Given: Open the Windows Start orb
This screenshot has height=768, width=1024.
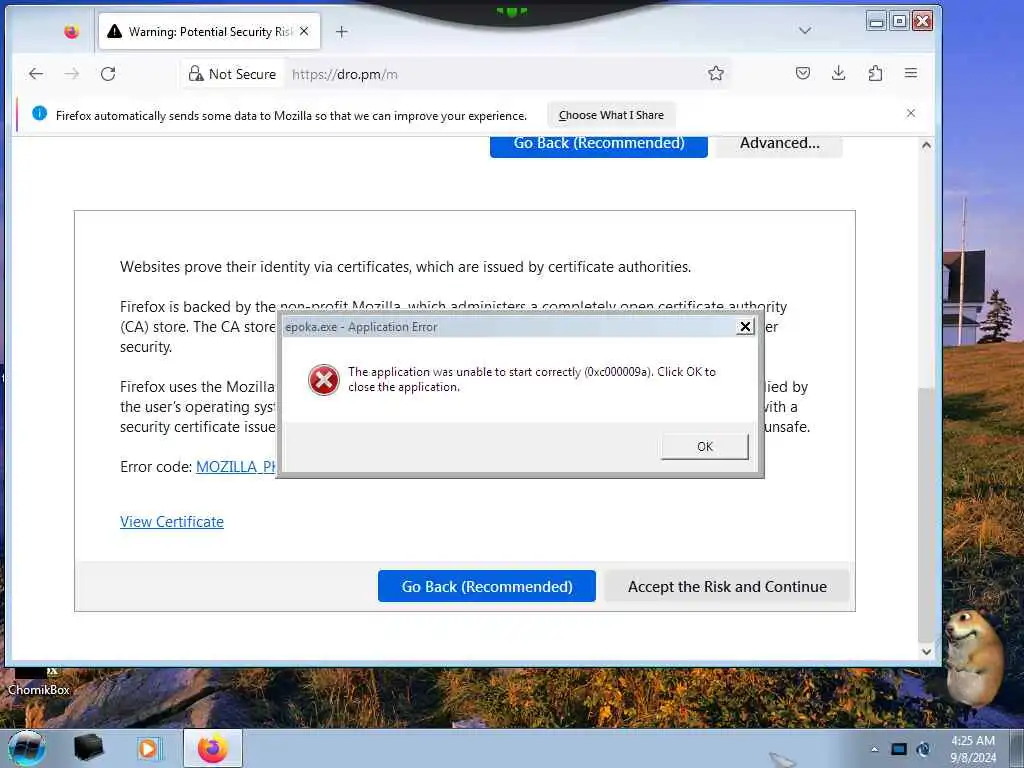Looking at the screenshot, I should click(x=27, y=748).
